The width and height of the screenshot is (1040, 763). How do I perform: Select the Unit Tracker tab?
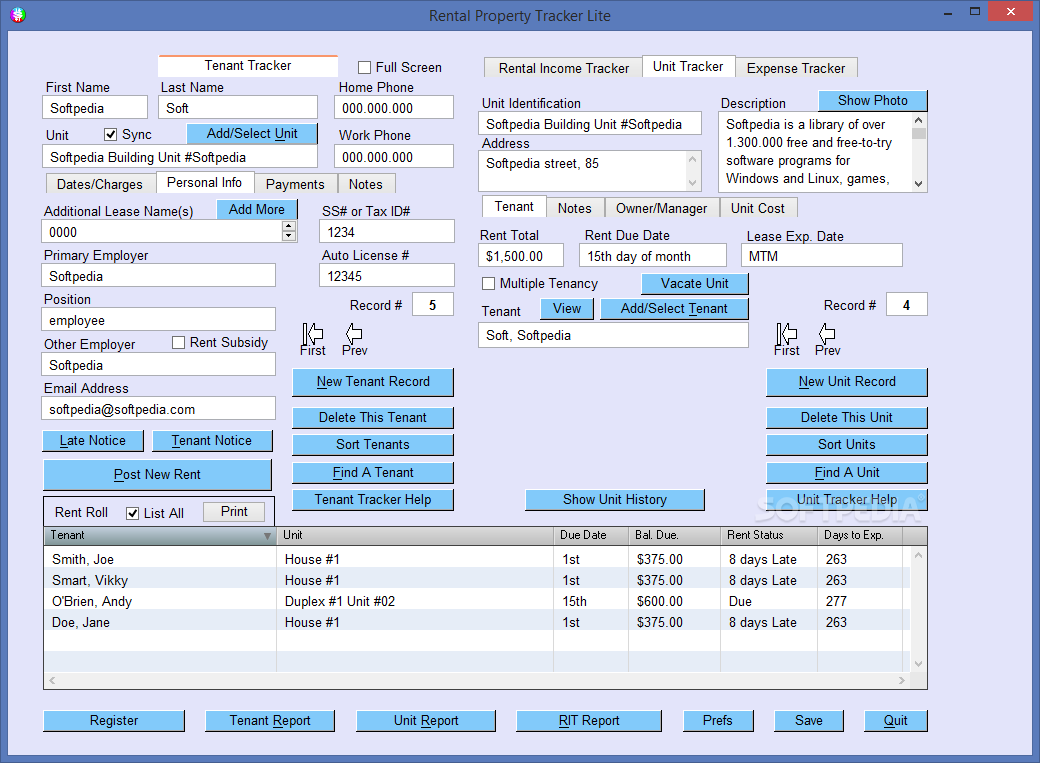[x=688, y=66]
